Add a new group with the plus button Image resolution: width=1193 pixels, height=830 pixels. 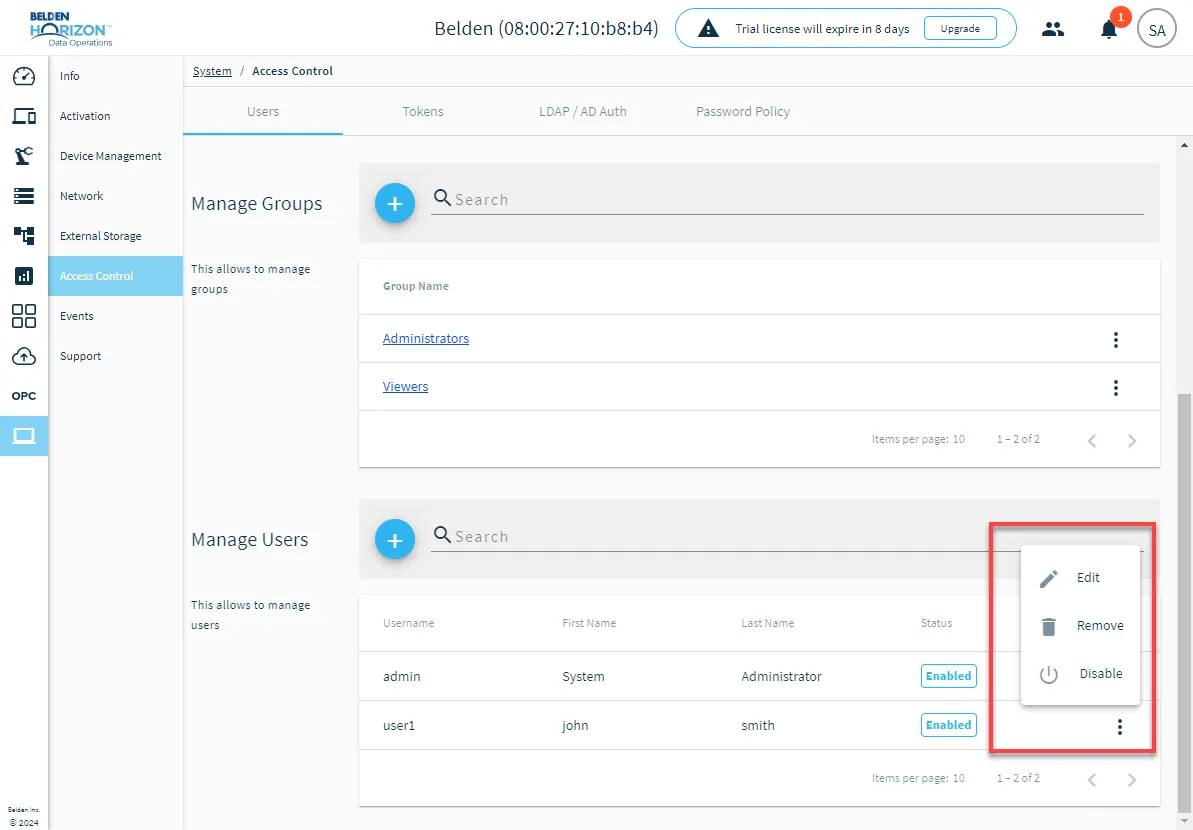395,203
